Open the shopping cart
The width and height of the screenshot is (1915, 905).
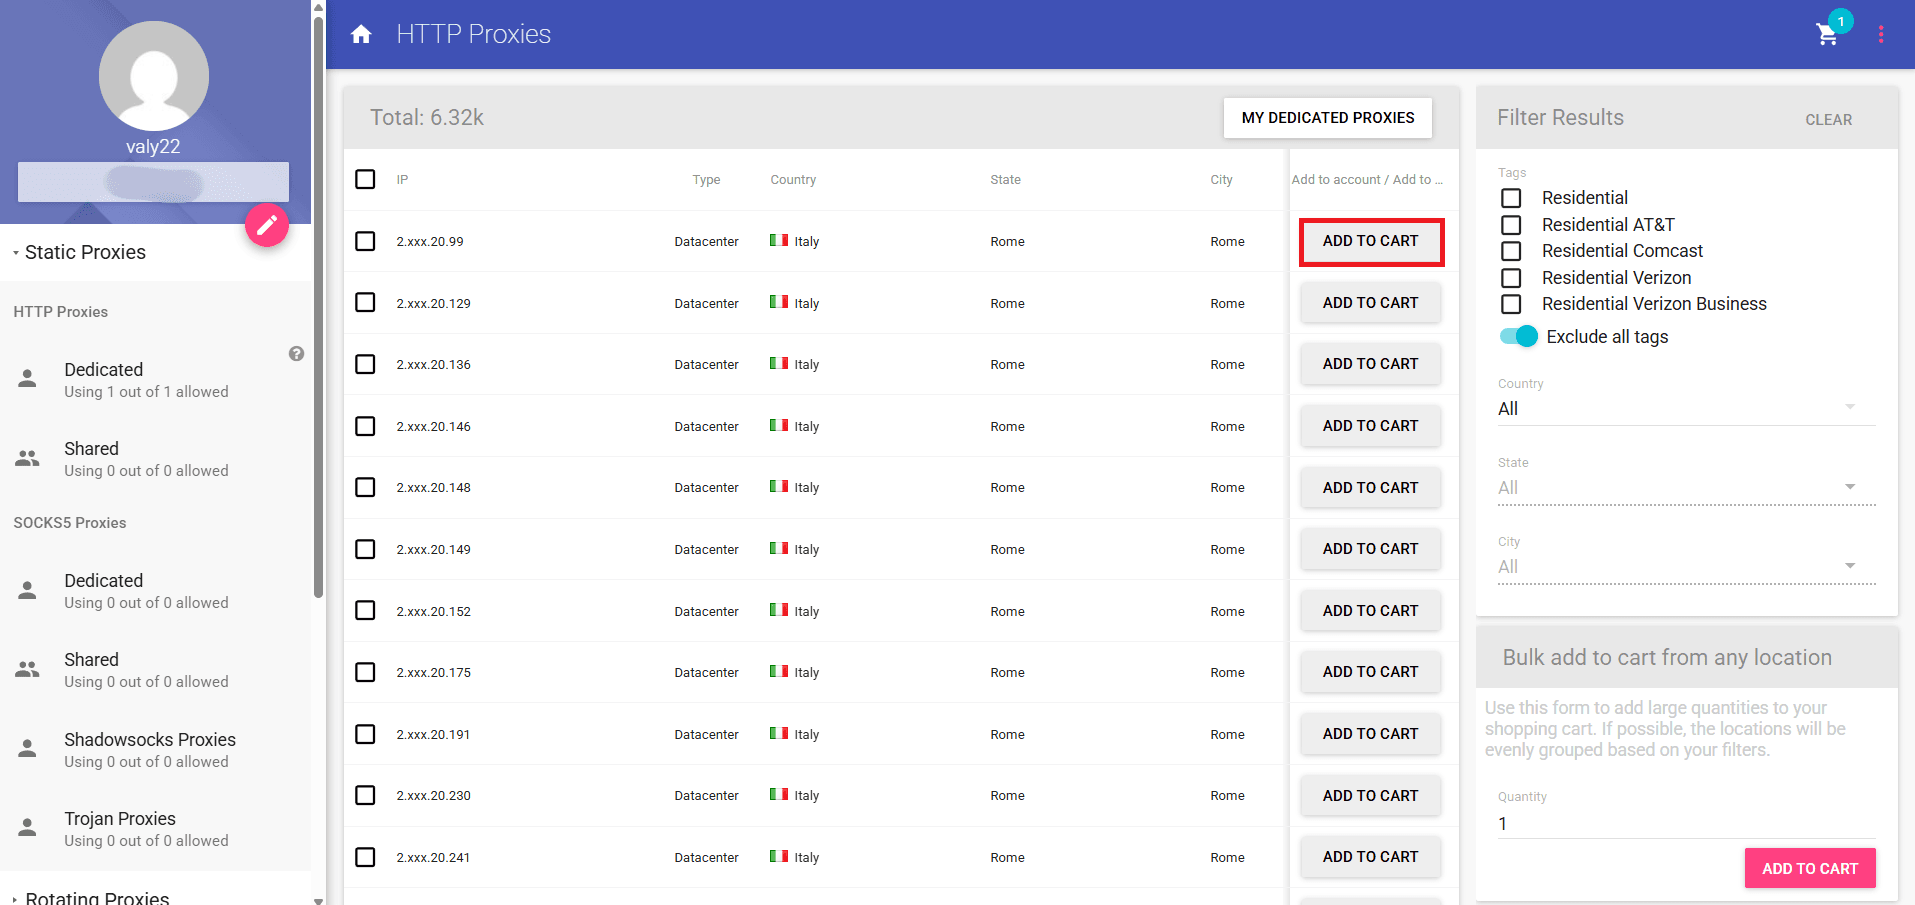pyautogui.click(x=1828, y=34)
